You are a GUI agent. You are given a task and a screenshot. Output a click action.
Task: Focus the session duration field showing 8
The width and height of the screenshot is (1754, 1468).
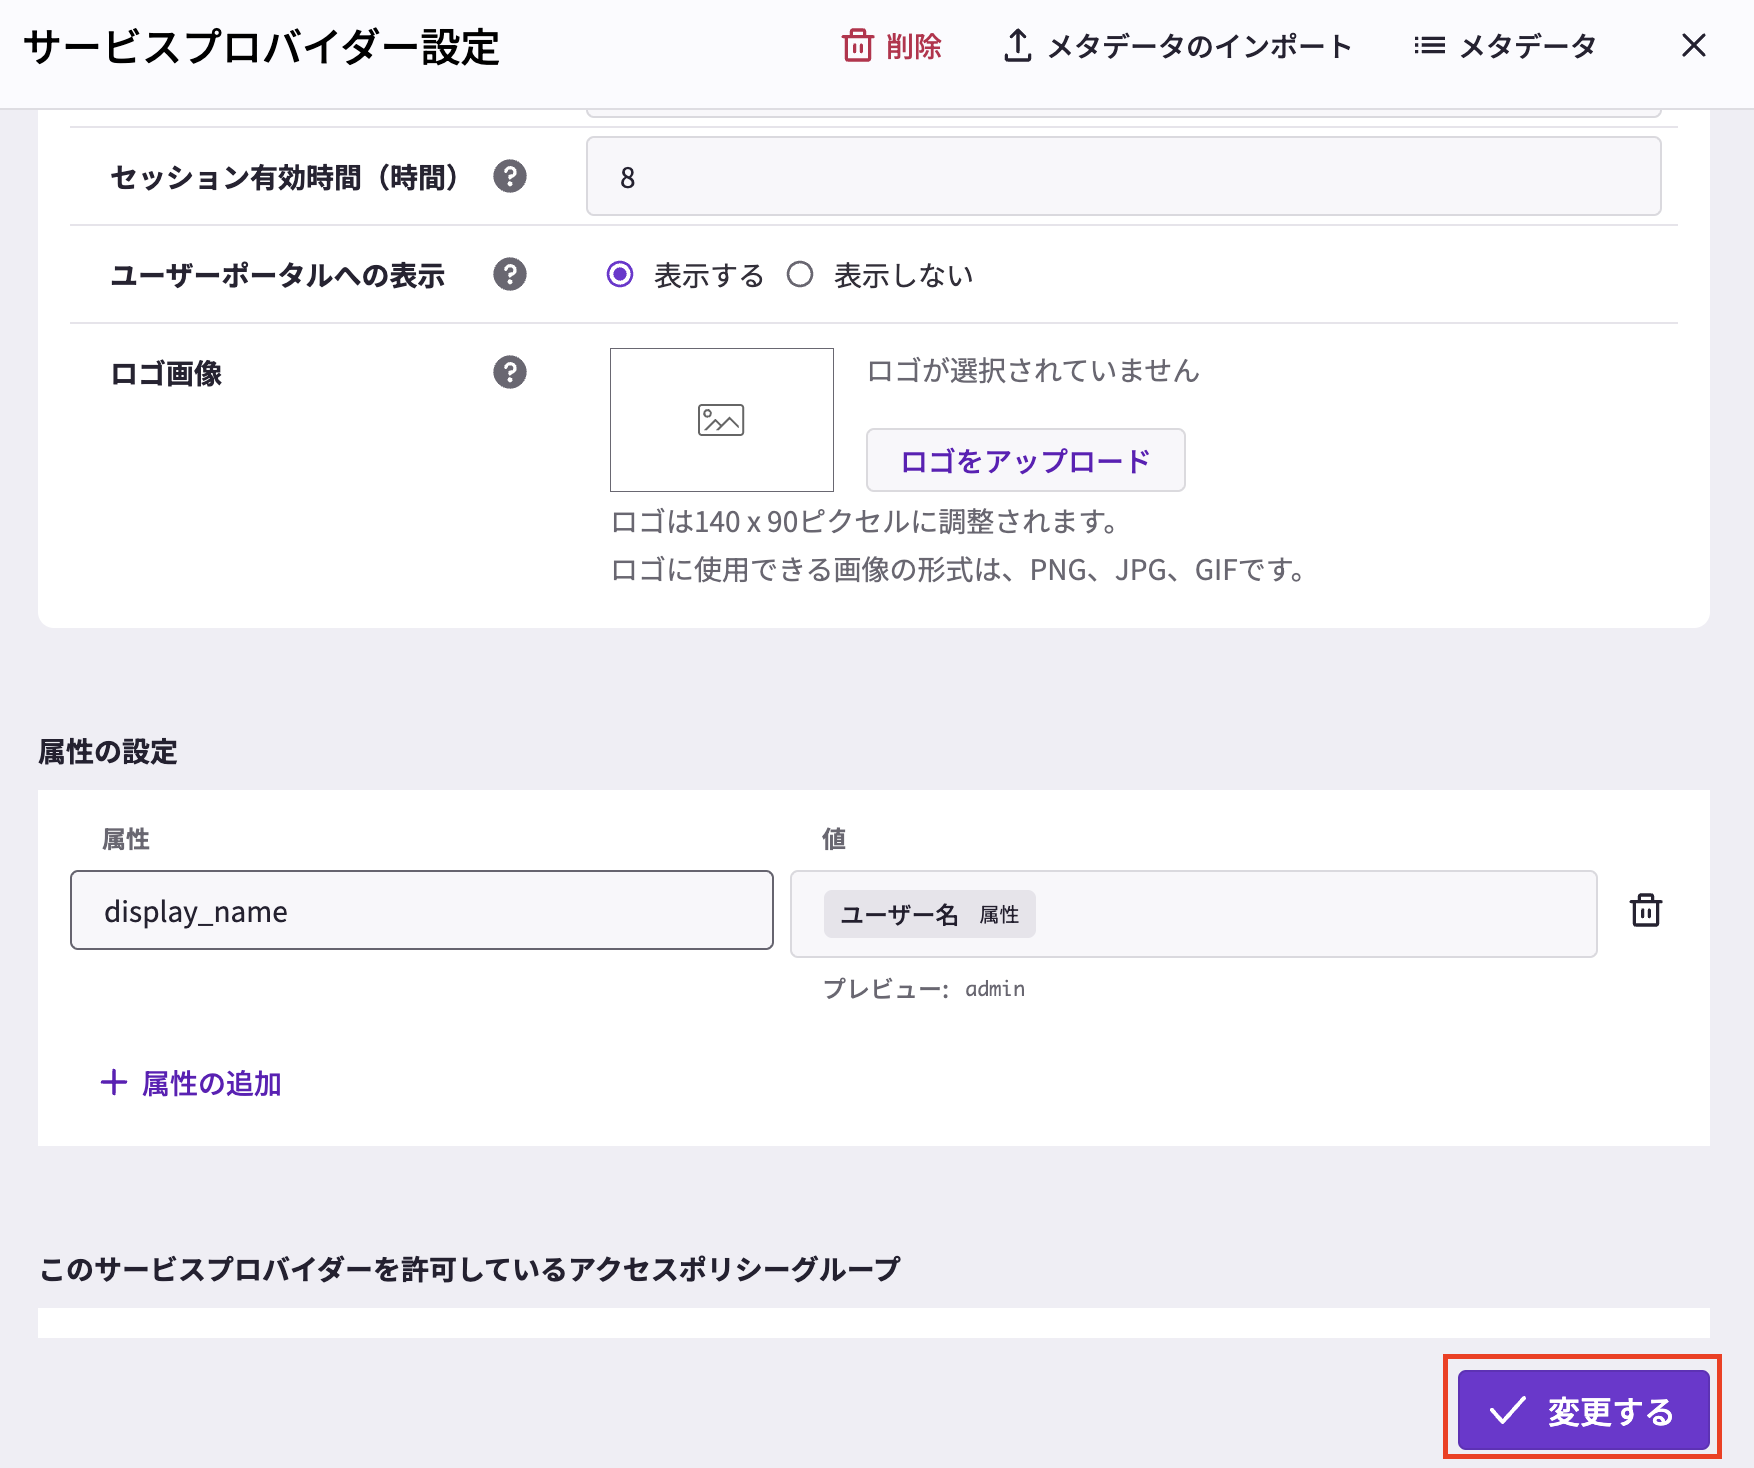[x=1123, y=176]
